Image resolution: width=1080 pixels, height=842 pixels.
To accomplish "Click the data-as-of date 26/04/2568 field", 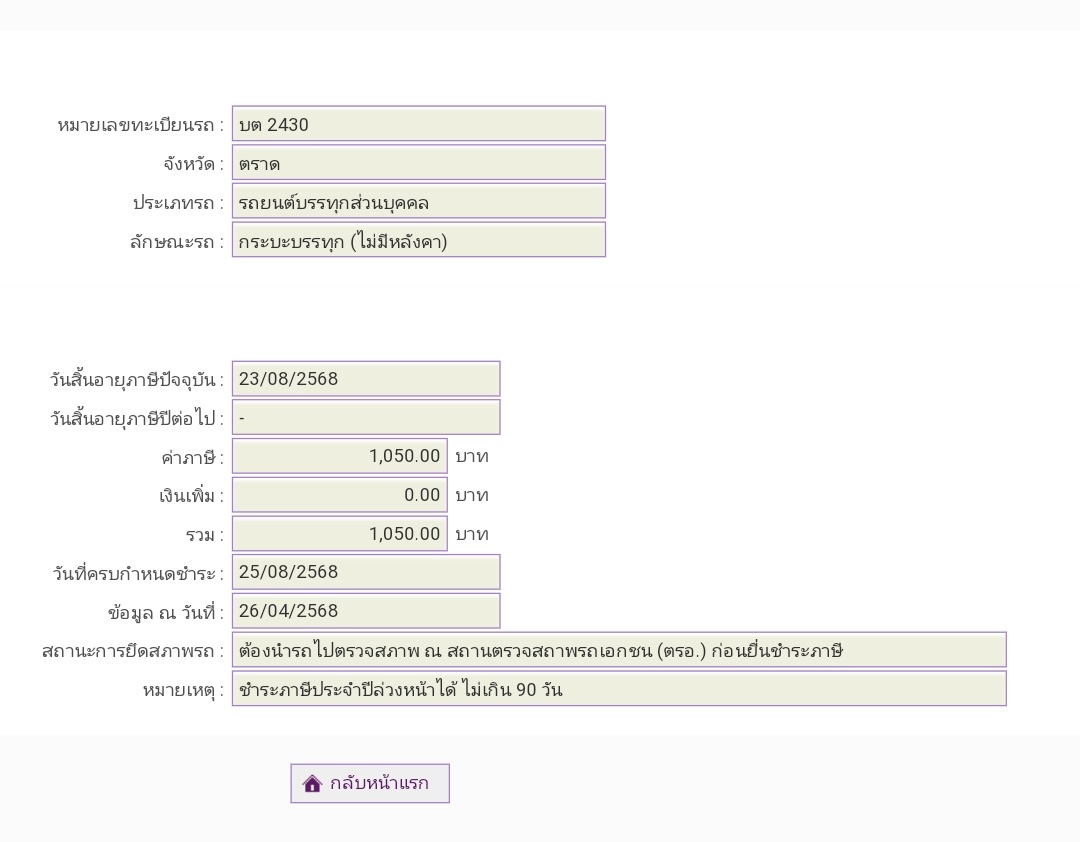I will point(365,611).
